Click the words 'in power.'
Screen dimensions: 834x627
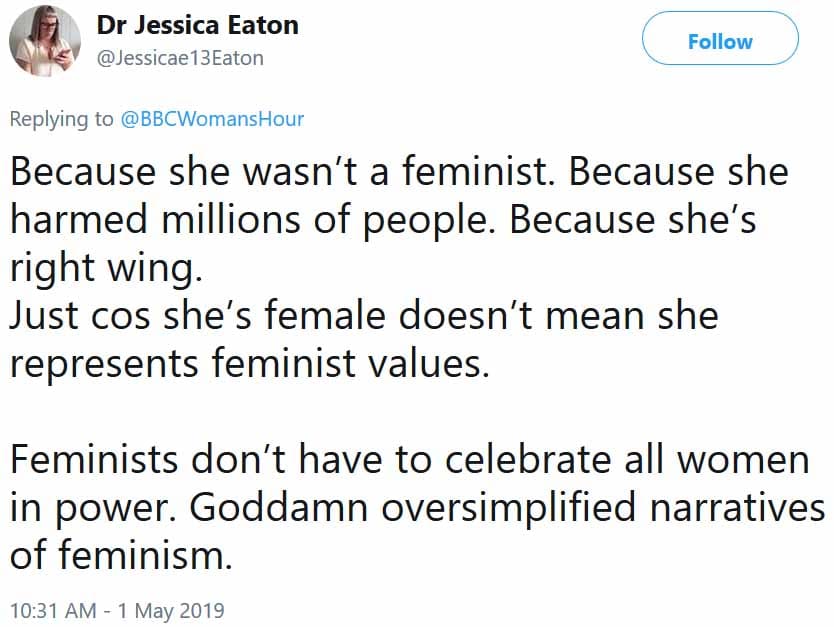coord(93,507)
